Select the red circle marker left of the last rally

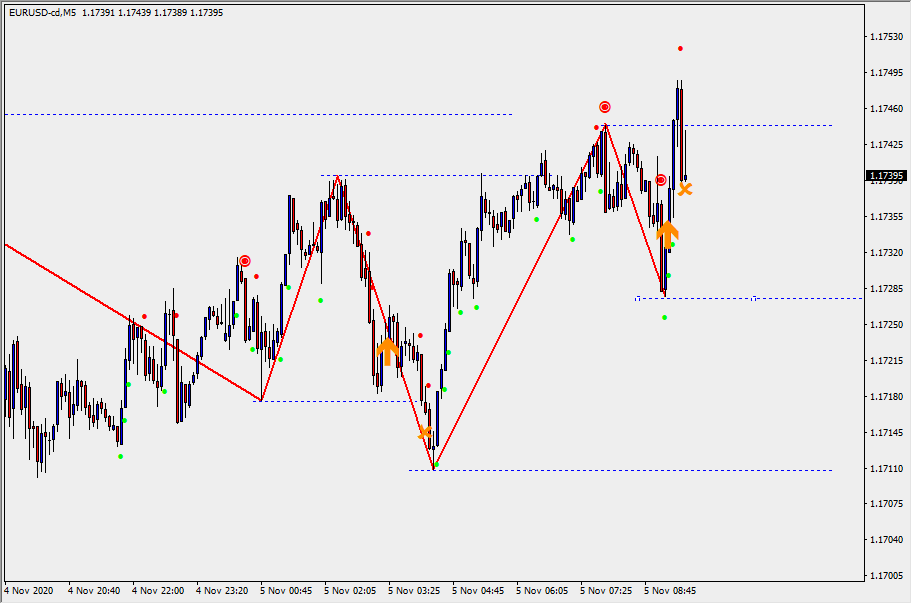[x=661, y=180]
